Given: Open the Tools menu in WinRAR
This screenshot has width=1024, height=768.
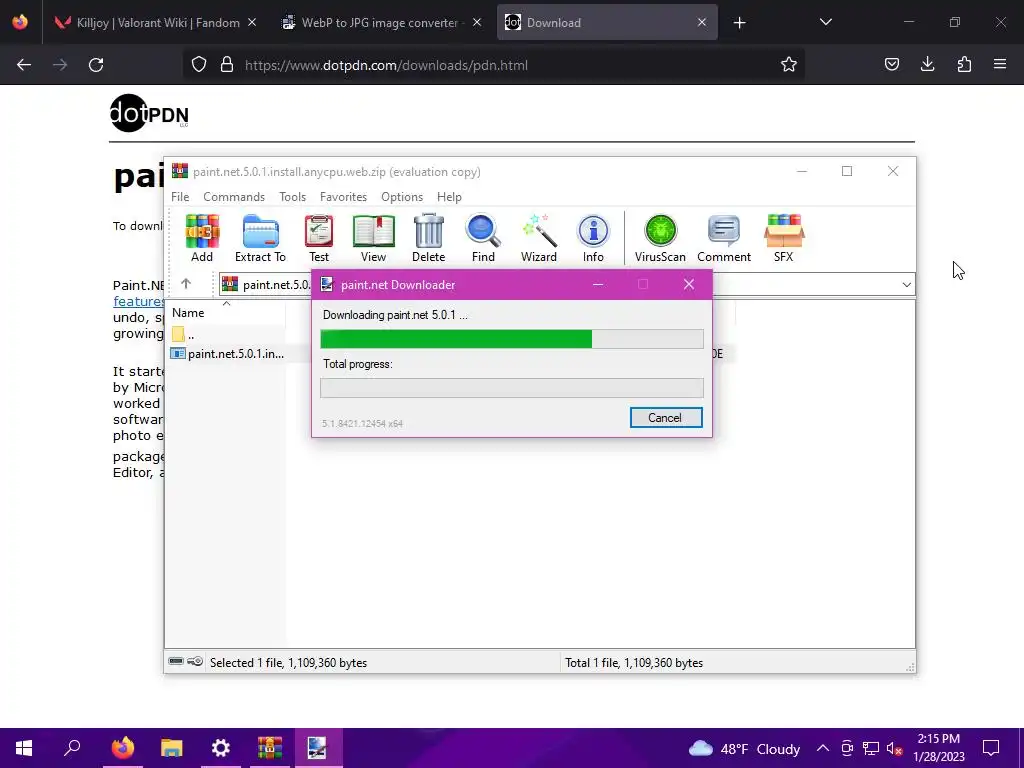Looking at the screenshot, I should pyautogui.click(x=293, y=197).
